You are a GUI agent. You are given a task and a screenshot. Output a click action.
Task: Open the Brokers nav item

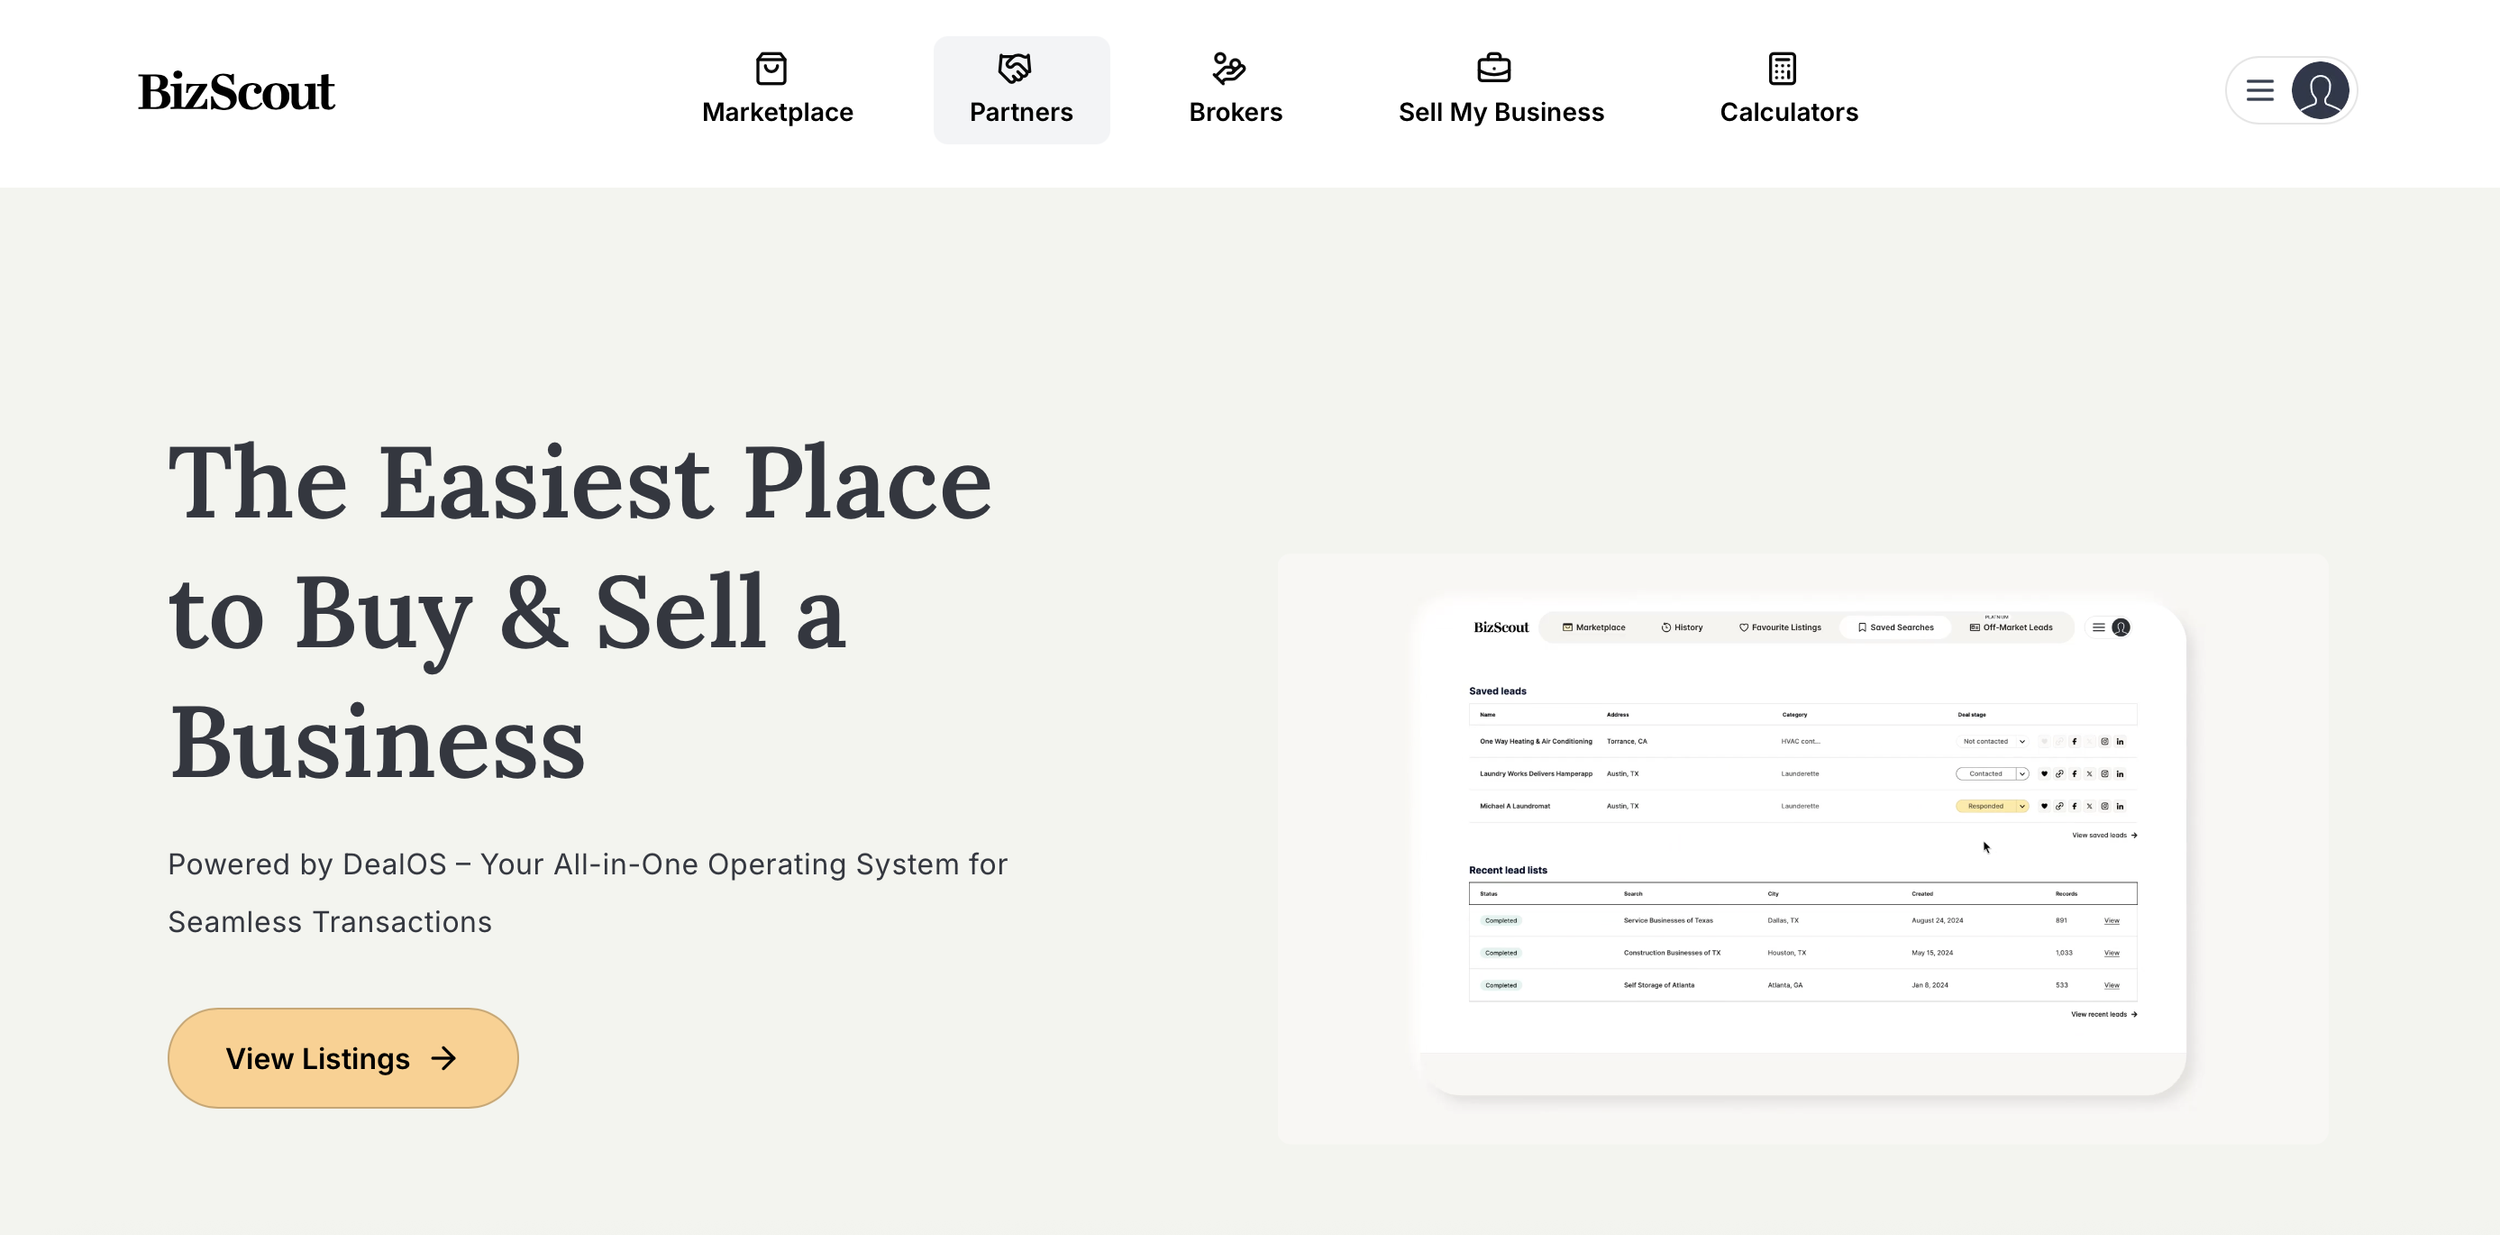1235,90
